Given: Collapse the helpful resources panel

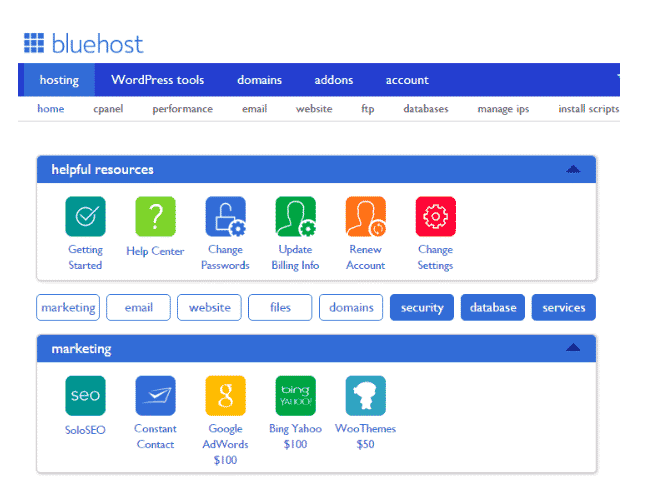Looking at the screenshot, I should [x=573, y=169].
